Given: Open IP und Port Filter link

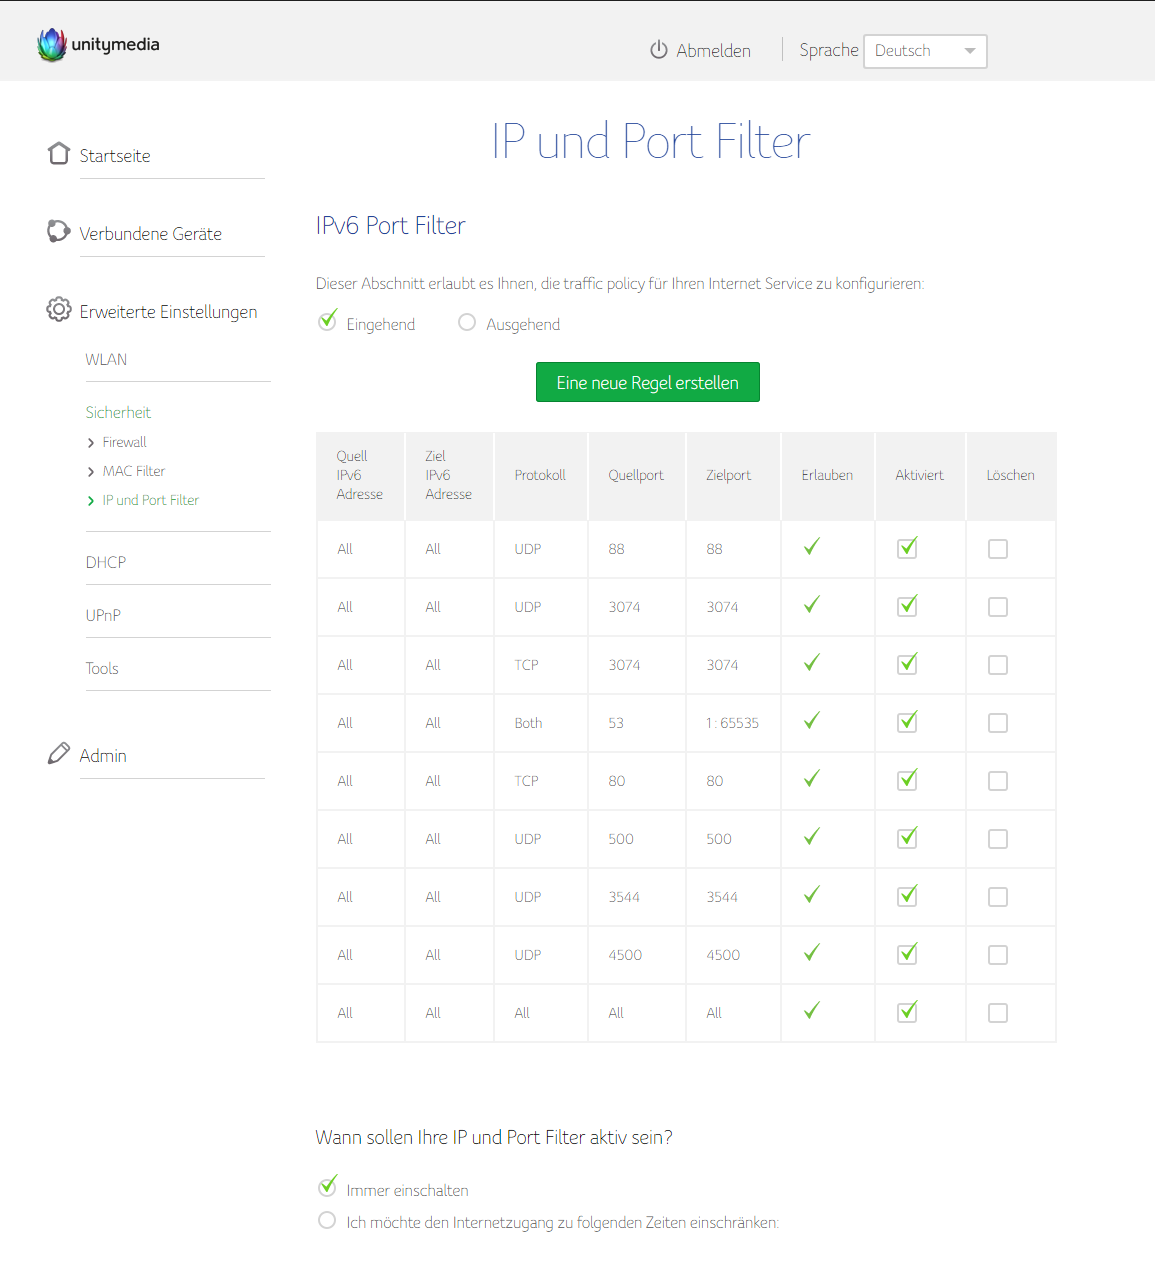Looking at the screenshot, I should tap(151, 500).
